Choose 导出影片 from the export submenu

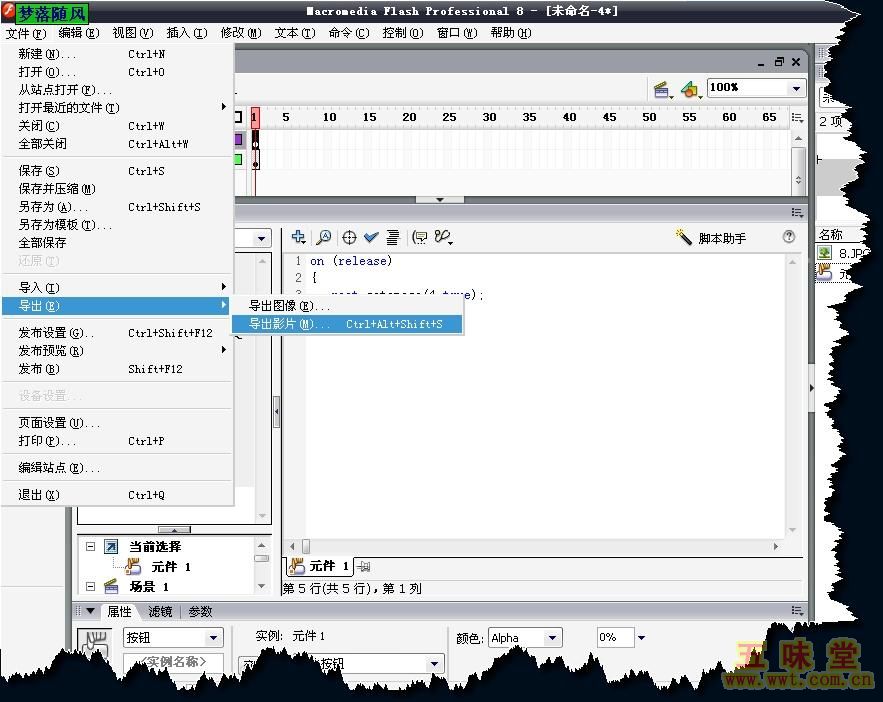pos(346,324)
